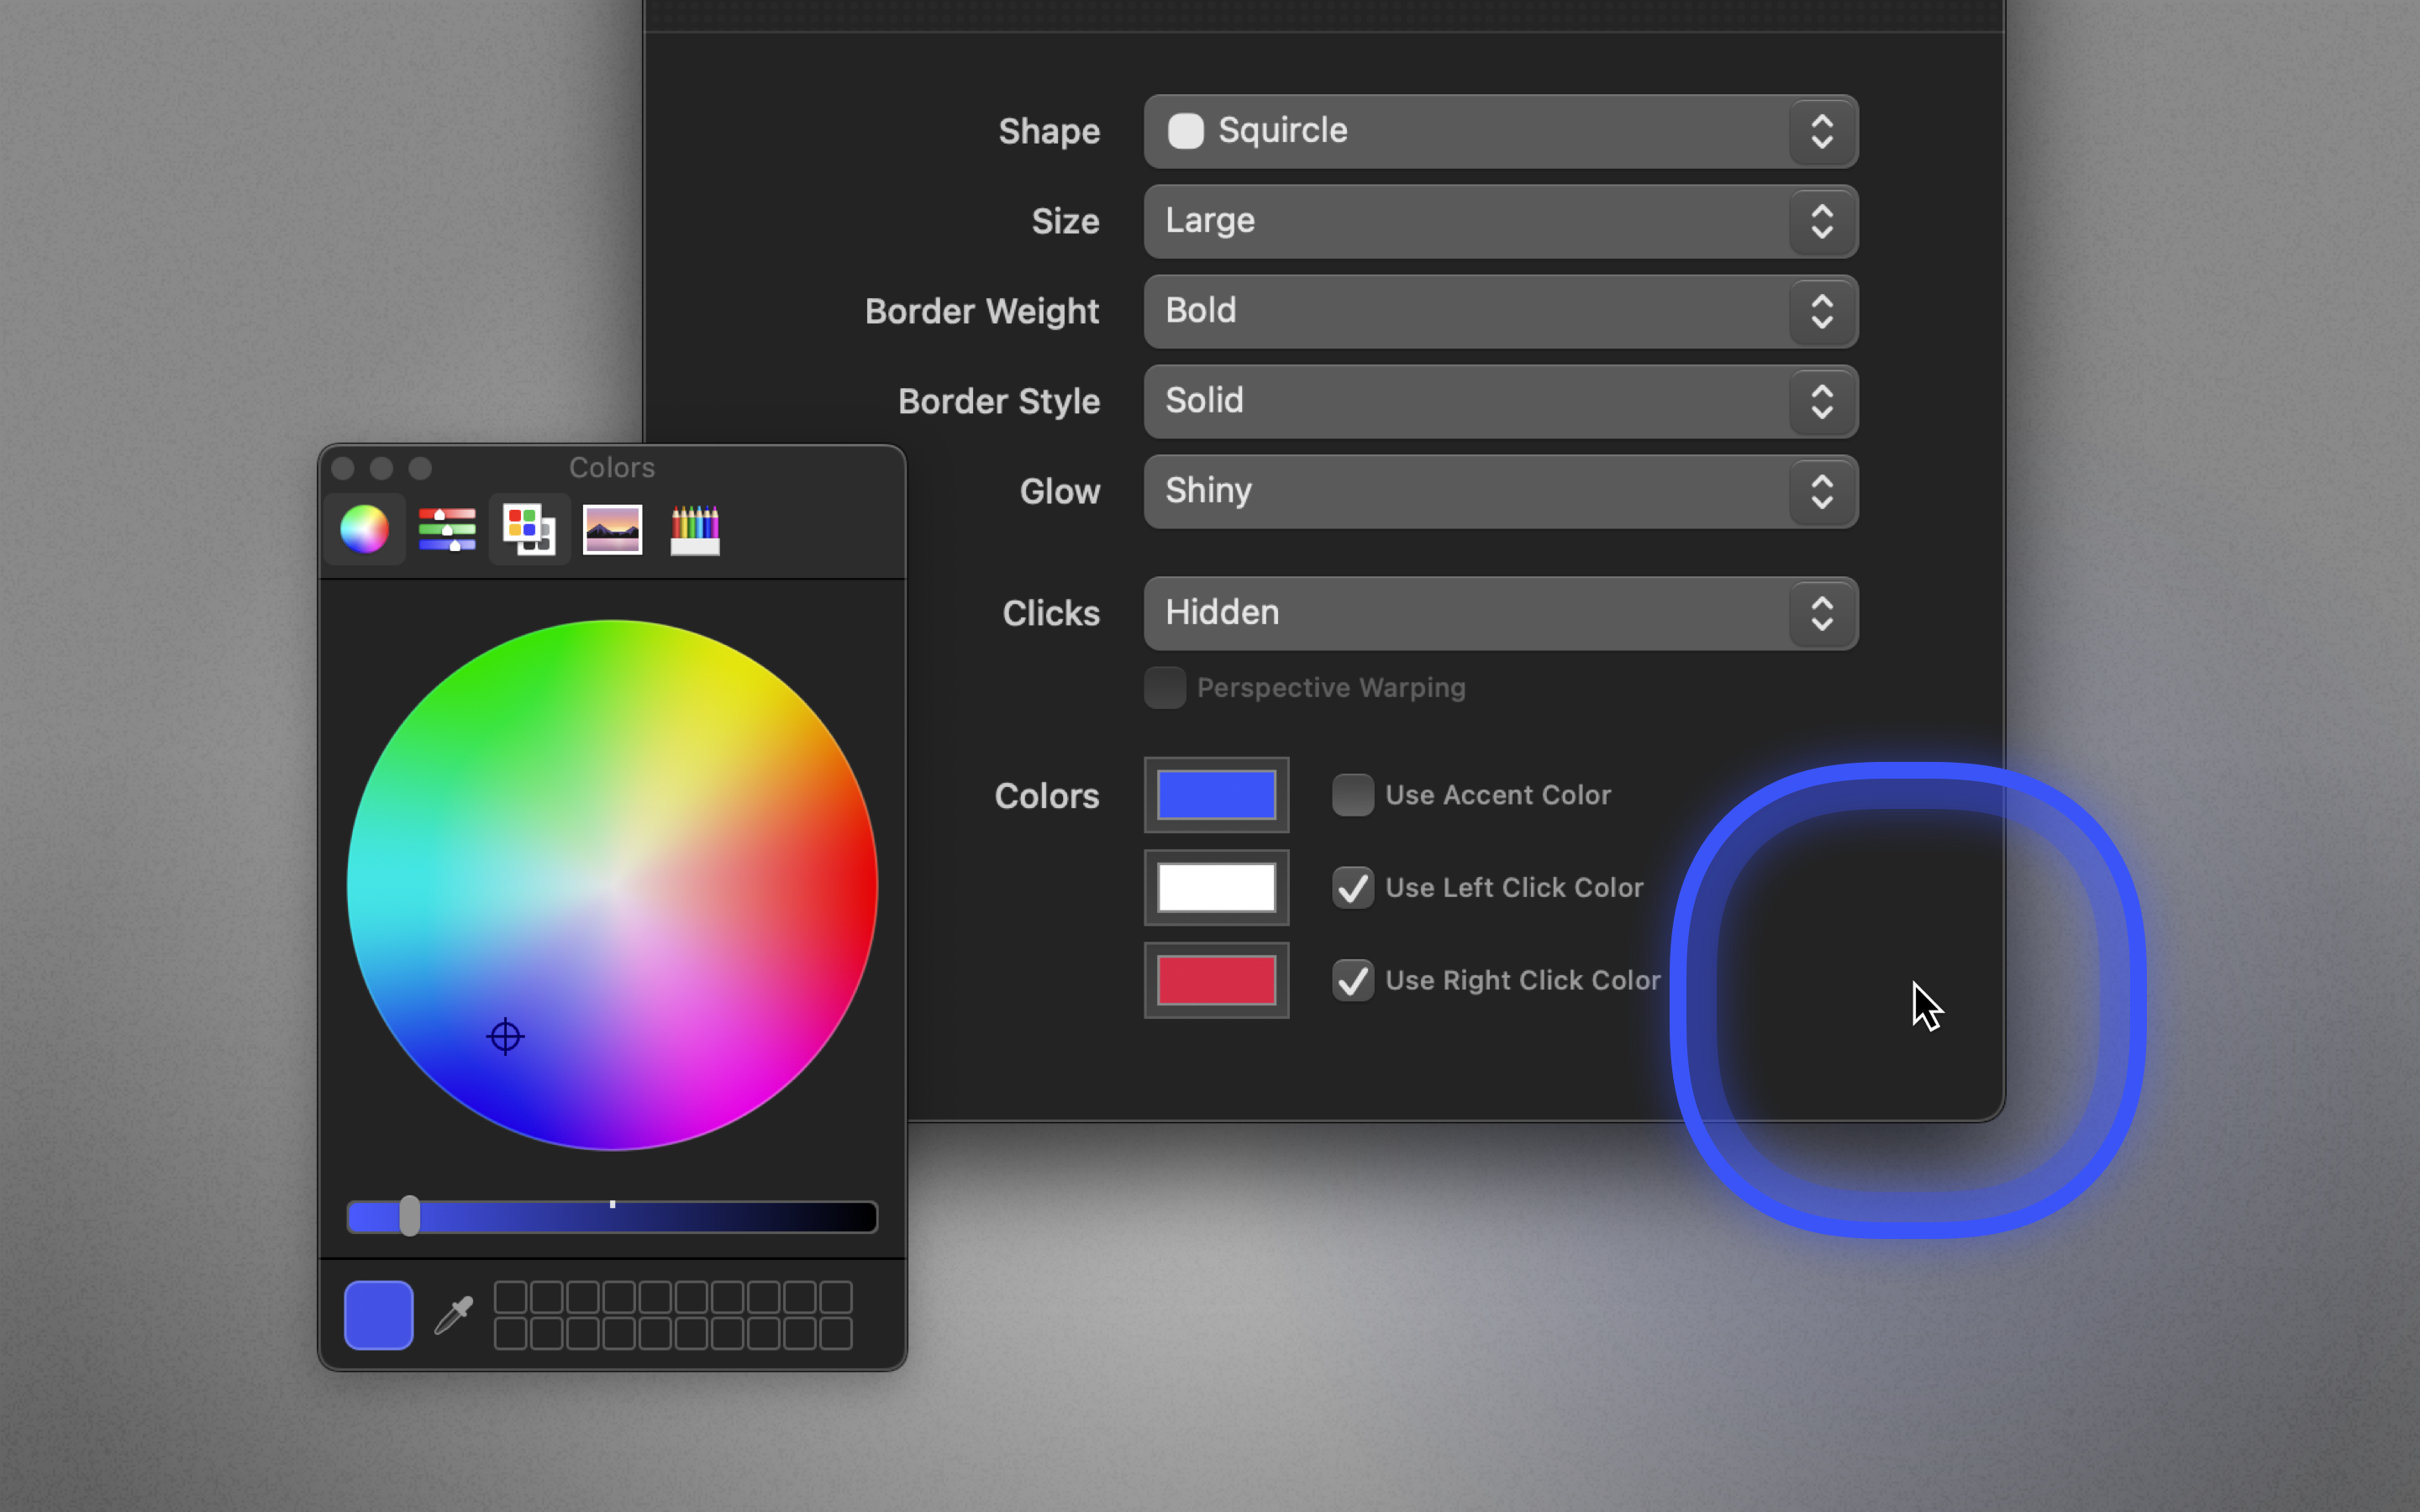Open the Size dropdown set to Large
The width and height of the screenshot is (2420, 1512).
[1500, 221]
